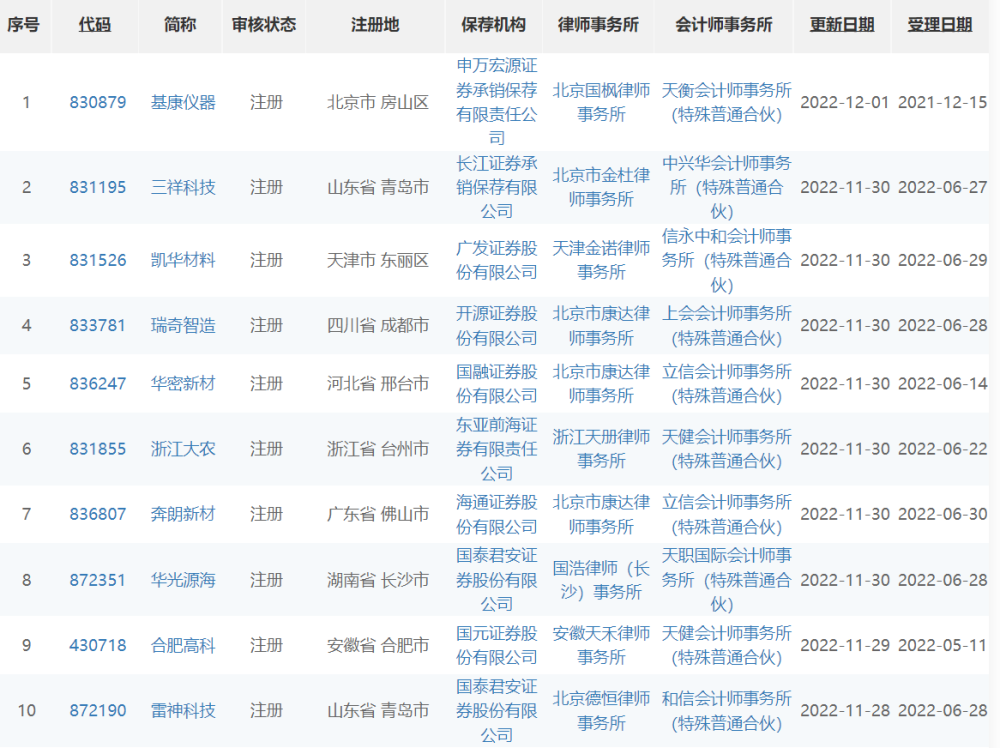Open stock code 872351 link
This screenshot has height=748, width=1000.
[x=98, y=580]
